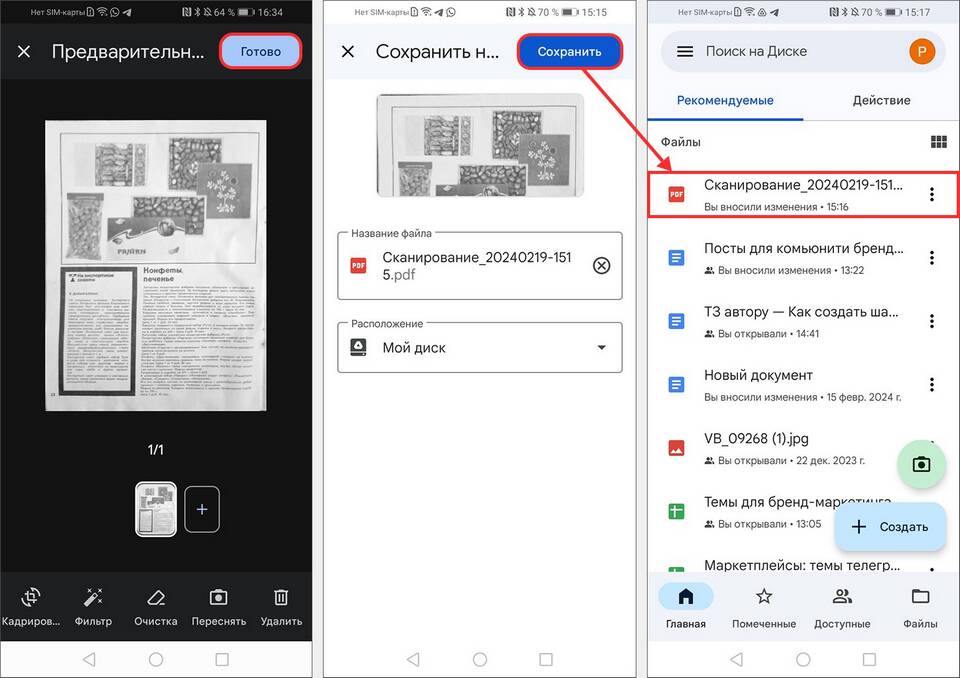Tap the Переснять camera icon
Image resolution: width=960 pixels, height=678 pixels.
tap(219, 607)
